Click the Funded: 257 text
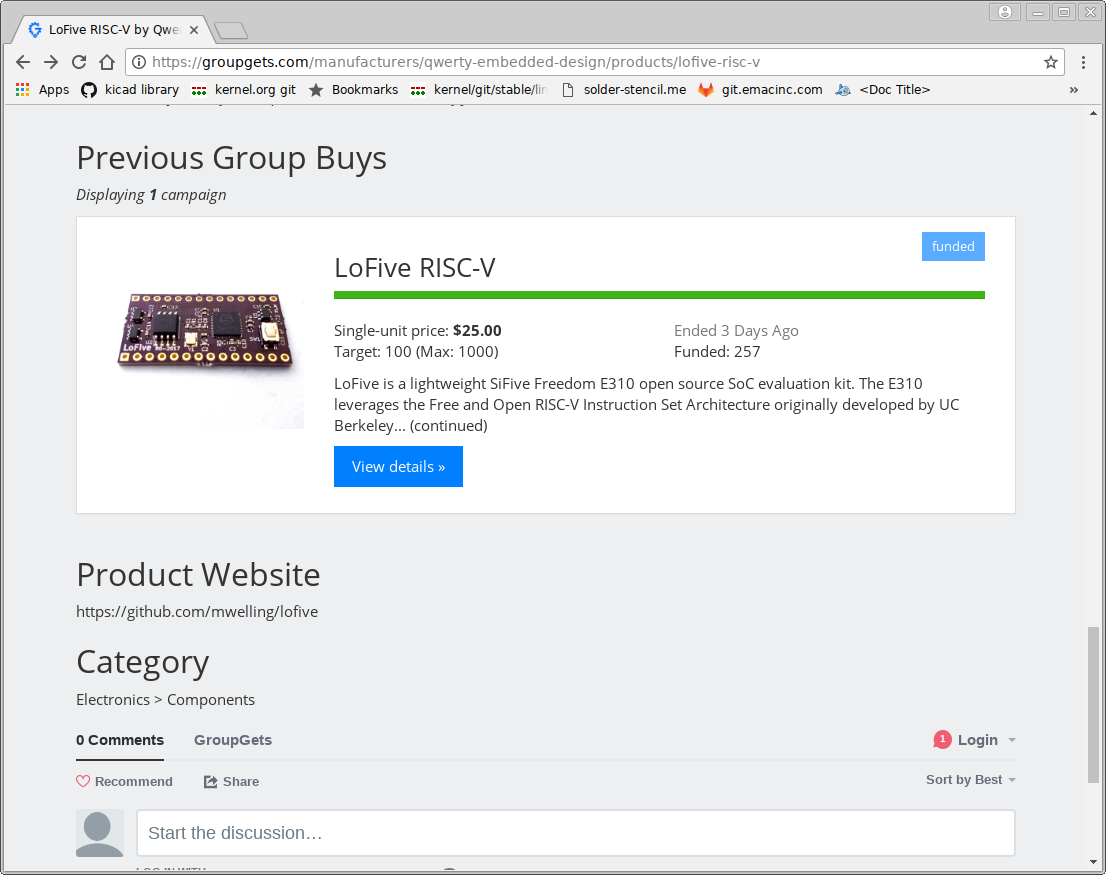1106x875 pixels. (717, 352)
